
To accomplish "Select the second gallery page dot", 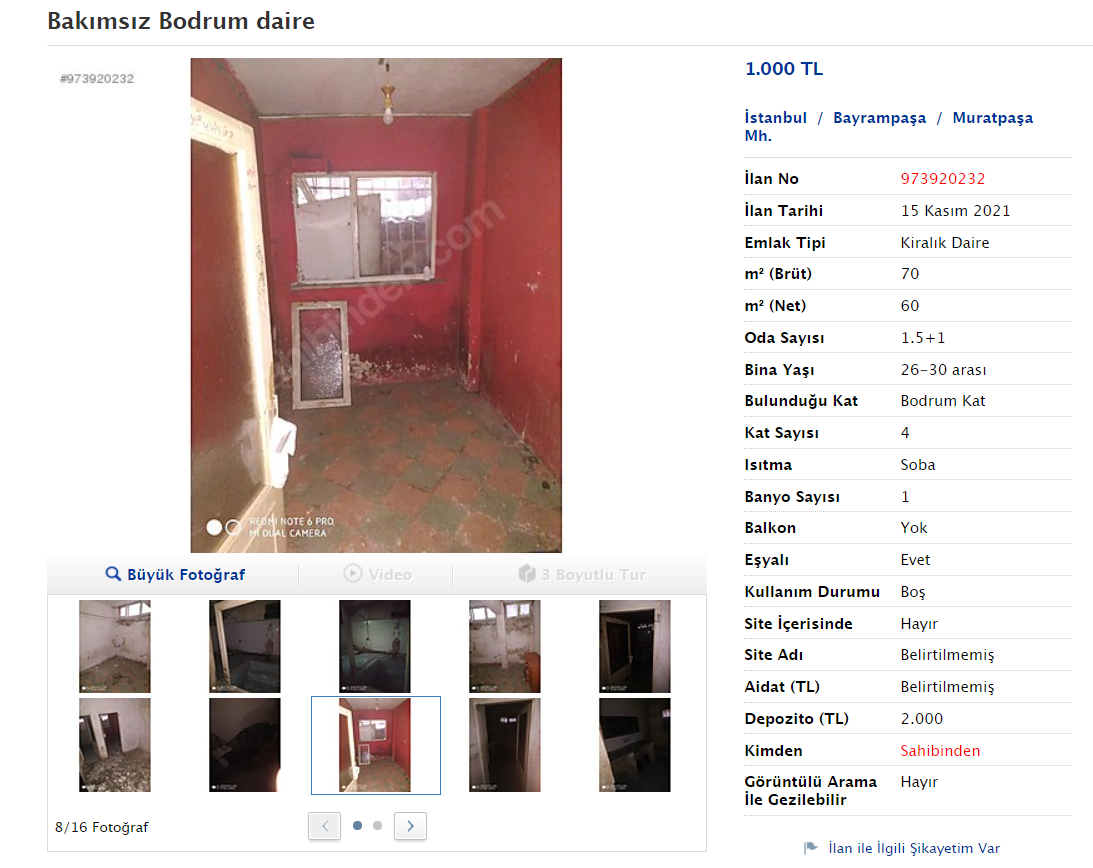I will click(x=377, y=825).
